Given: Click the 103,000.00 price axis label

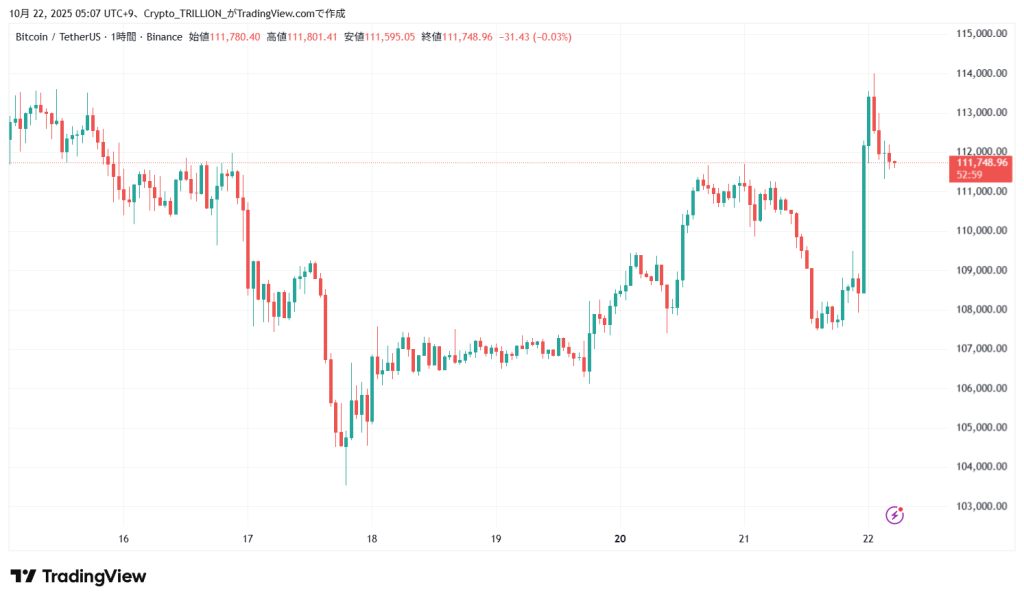Looking at the screenshot, I should point(980,506).
